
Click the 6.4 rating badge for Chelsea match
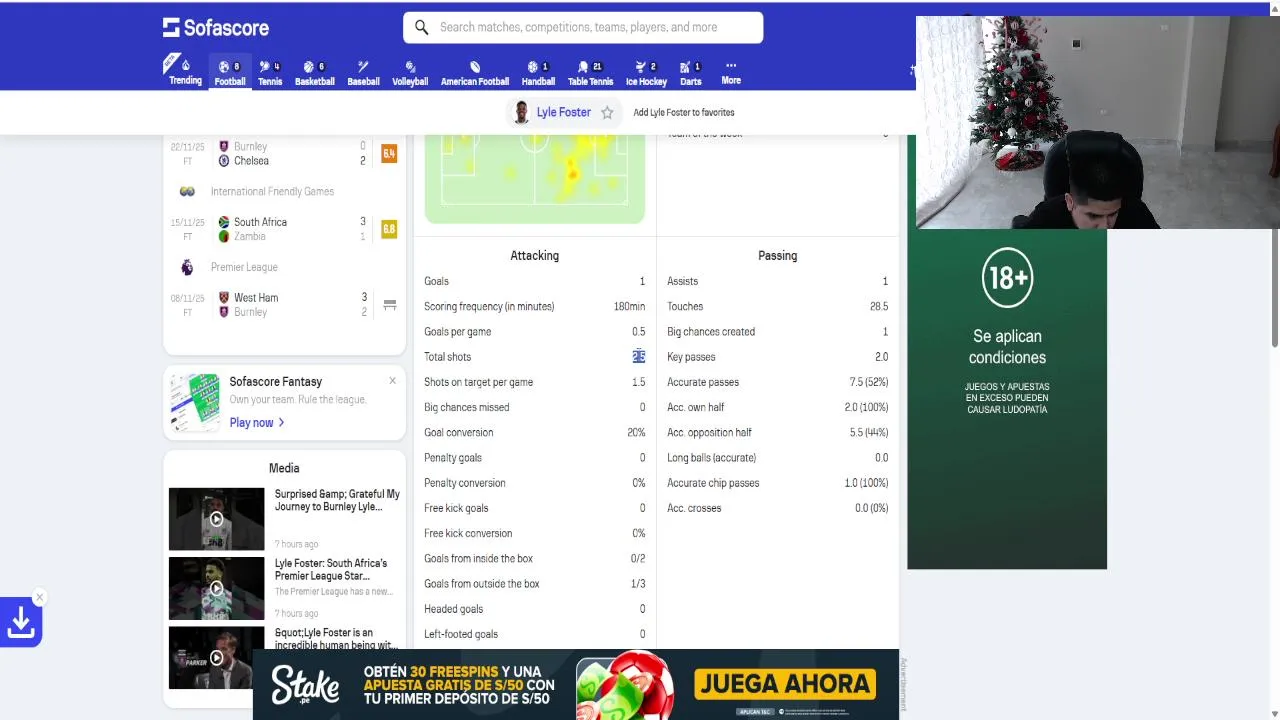[x=389, y=153]
